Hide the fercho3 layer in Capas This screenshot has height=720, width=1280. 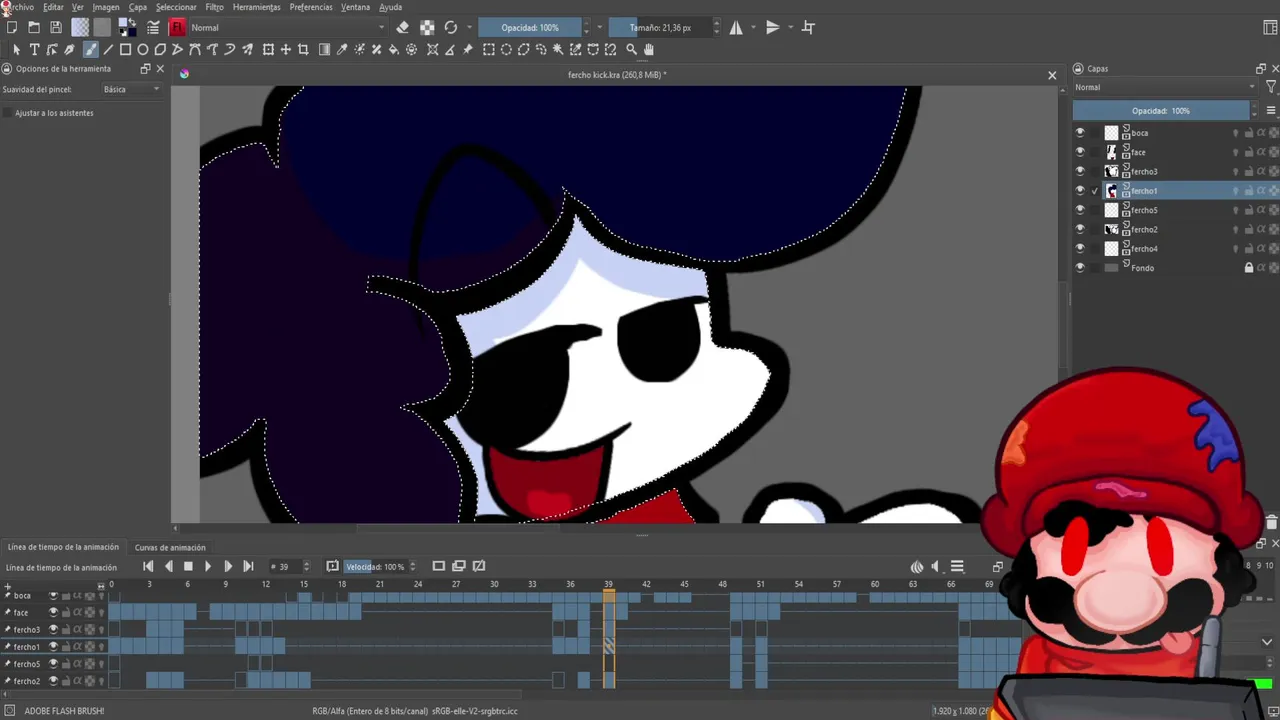point(1079,171)
